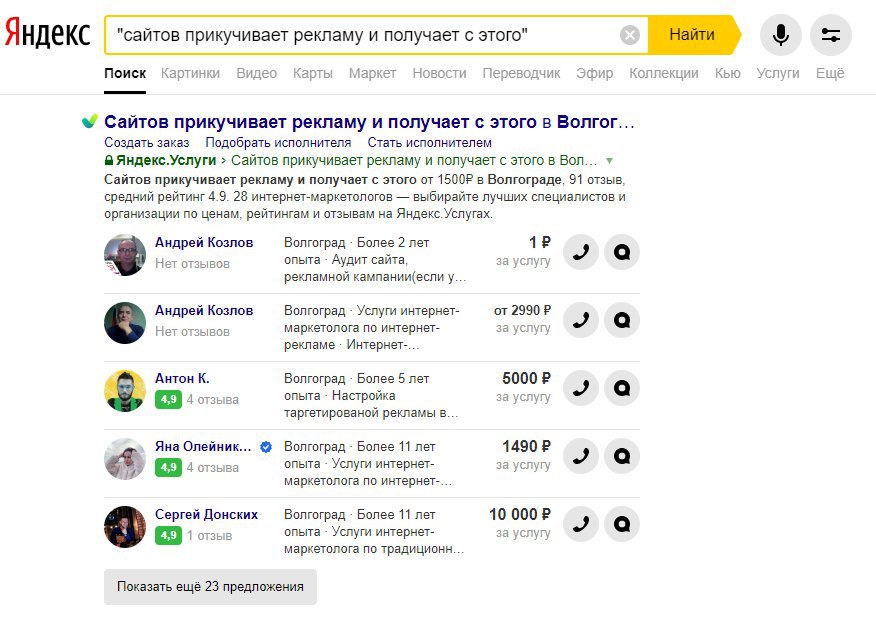Click the Создать заказ link

pos(147,142)
